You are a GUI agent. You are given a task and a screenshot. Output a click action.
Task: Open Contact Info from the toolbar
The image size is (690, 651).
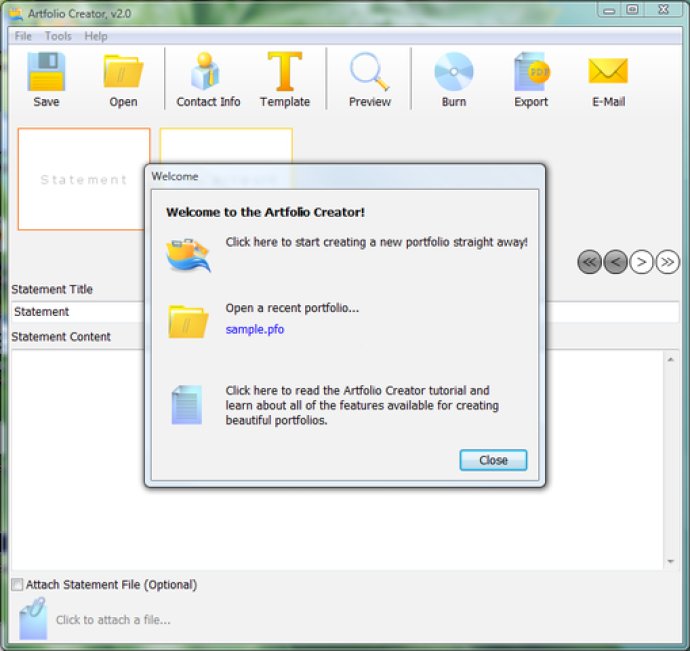(x=206, y=71)
